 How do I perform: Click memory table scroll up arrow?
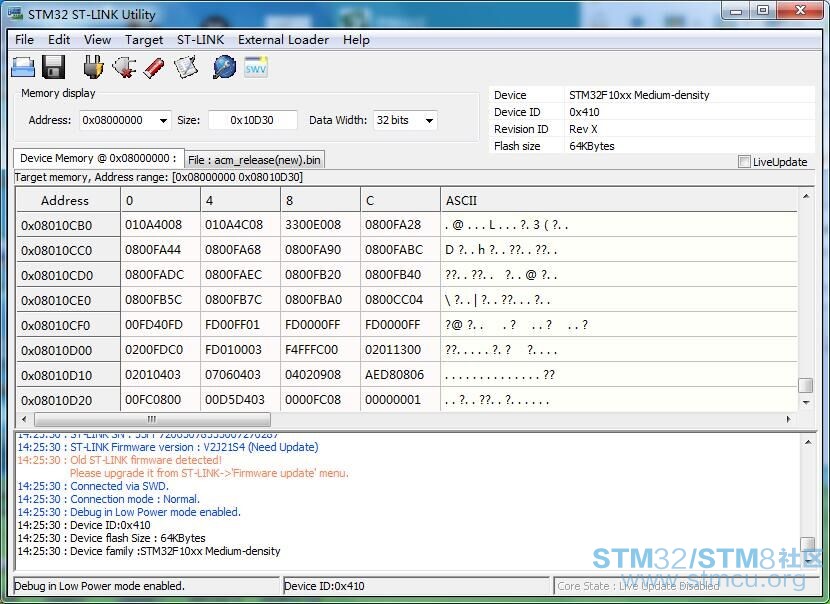(x=806, y=196)
